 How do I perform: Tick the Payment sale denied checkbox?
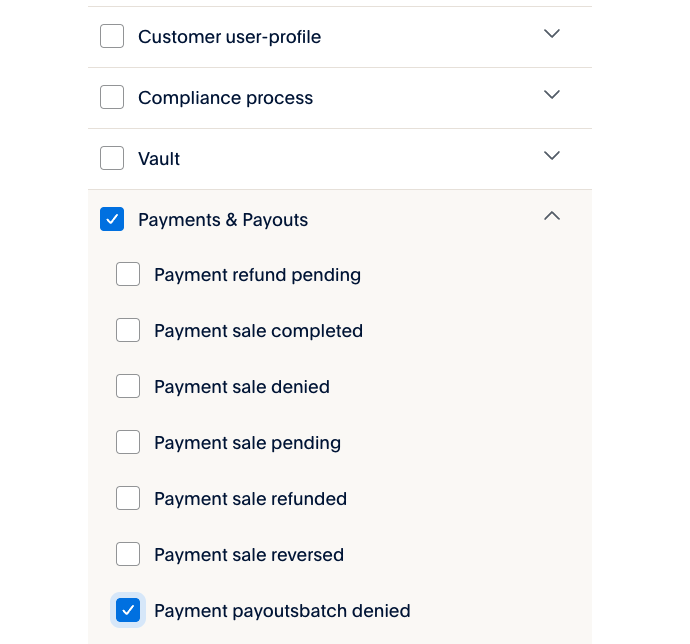pyautogui.click(x=128, y=387)
